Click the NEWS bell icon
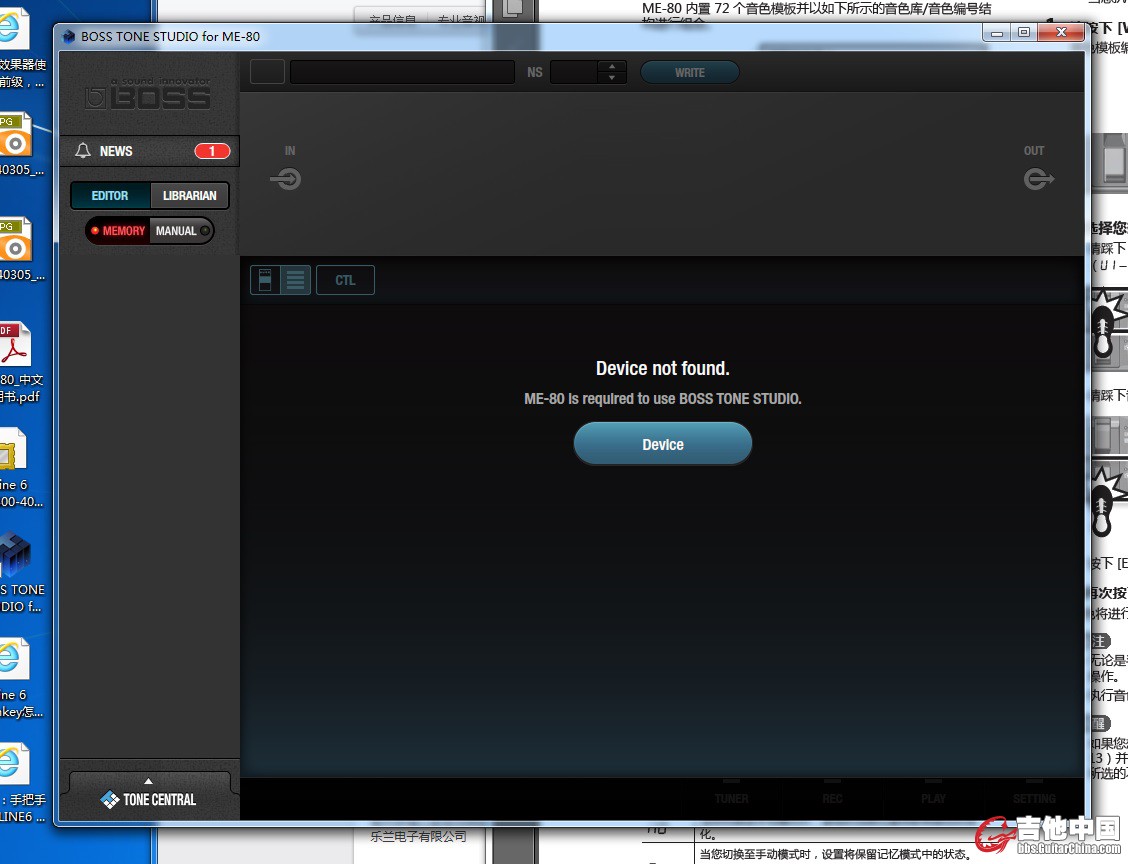This screenshot has height=864, width=1128. (x=83, y=151)
